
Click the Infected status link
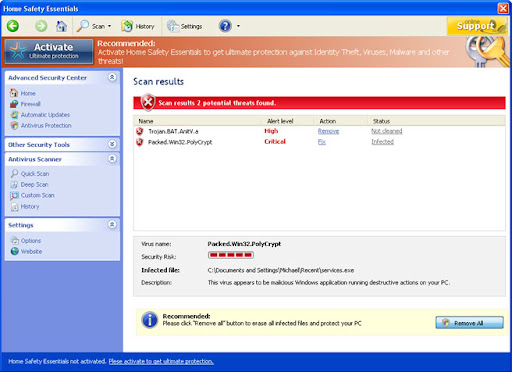383,142
